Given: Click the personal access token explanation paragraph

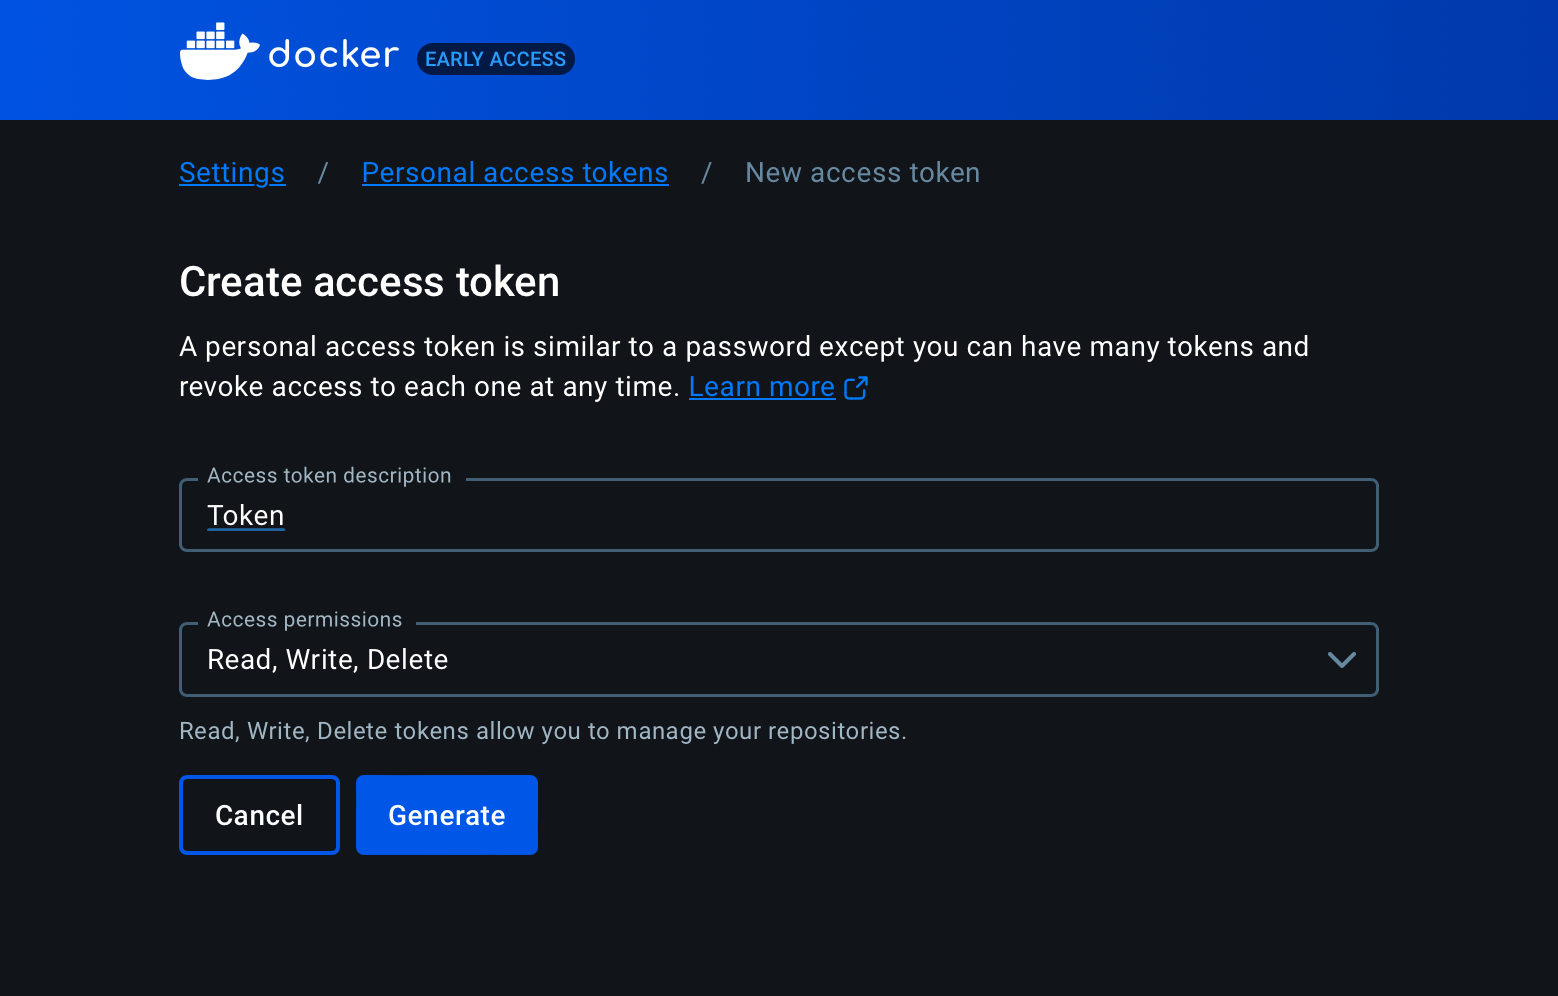Looking at the screenshot, I should tap(743, 347).
